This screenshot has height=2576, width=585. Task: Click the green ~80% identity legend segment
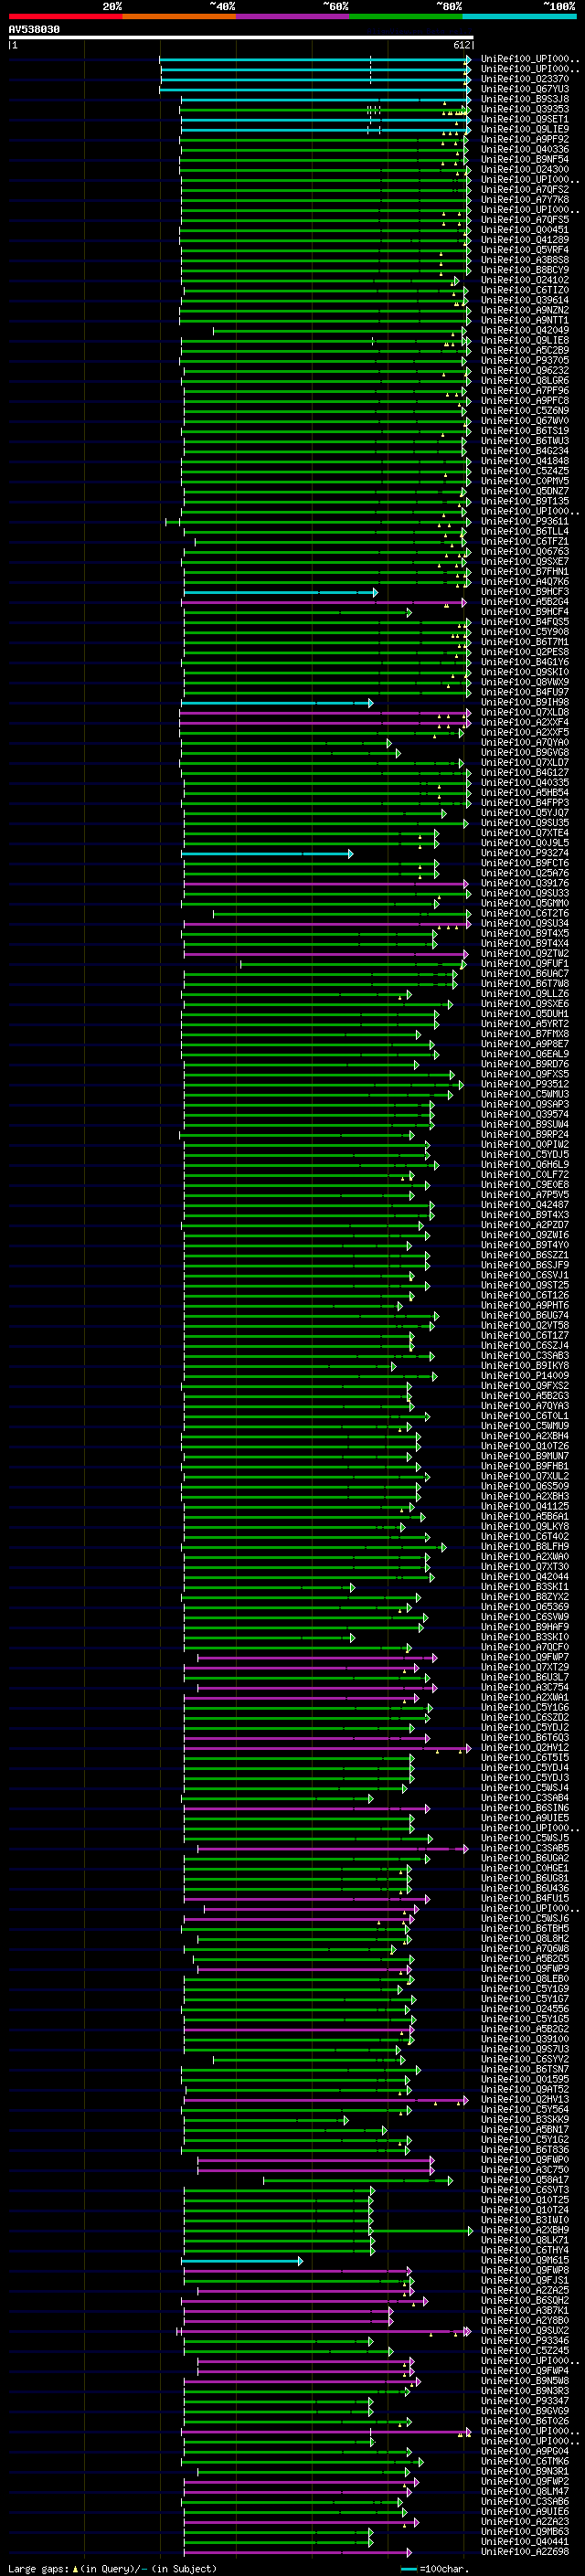coord(406,16)
